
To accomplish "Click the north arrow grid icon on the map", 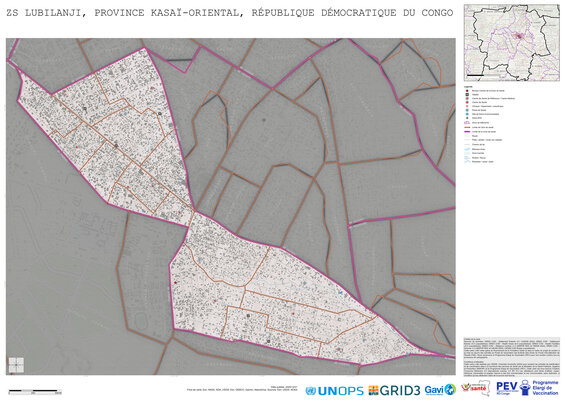I will pos(16,365).
